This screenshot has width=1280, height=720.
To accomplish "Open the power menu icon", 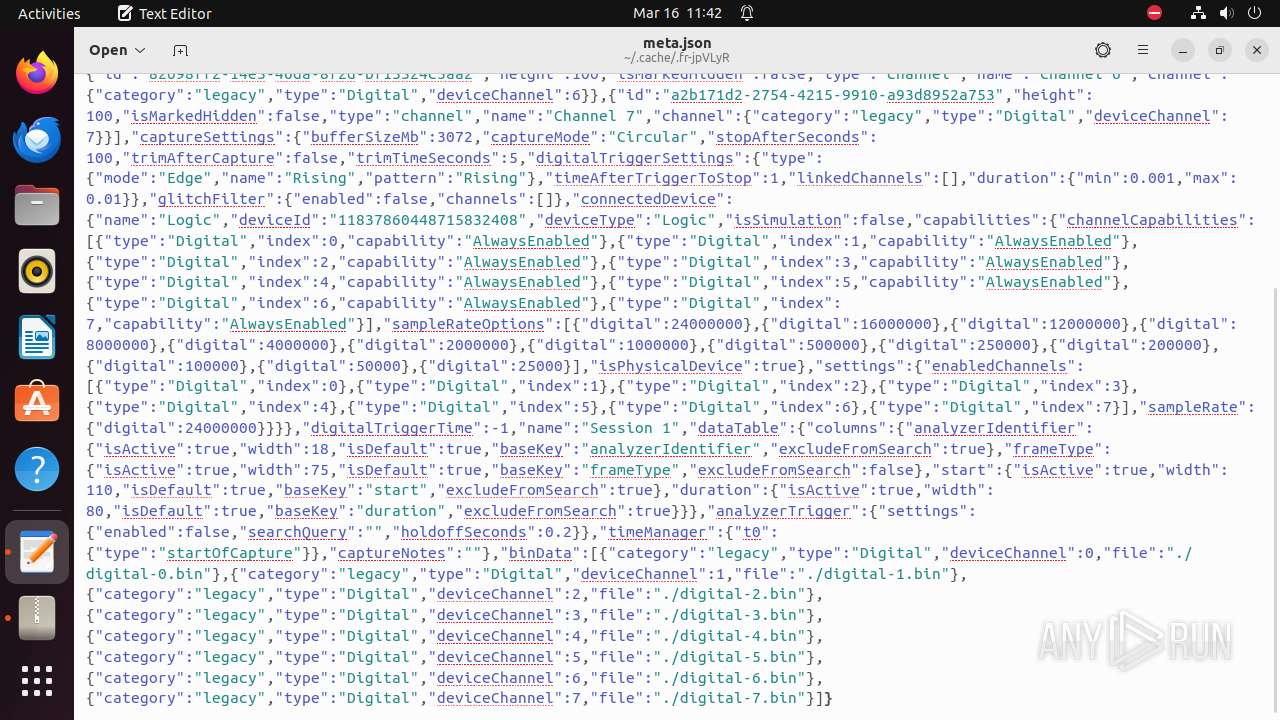I will 1255,14.
